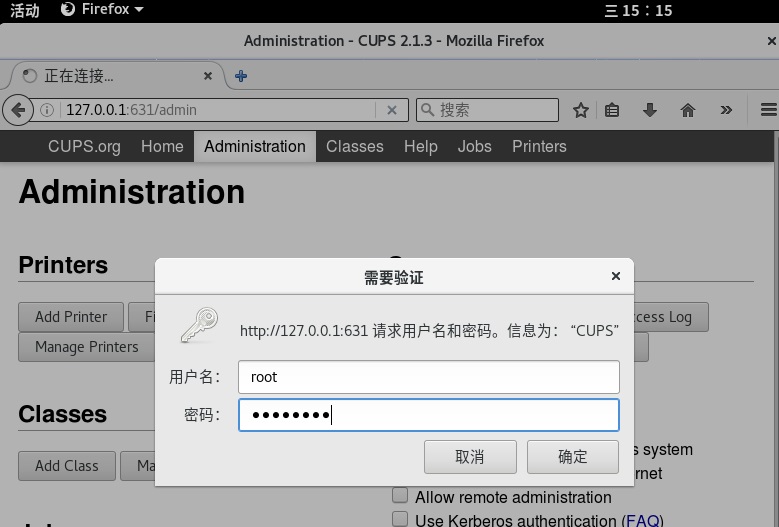Open the downloads arrow icon
The height and width of the screenshot is (527, 779).
point(649,110)
